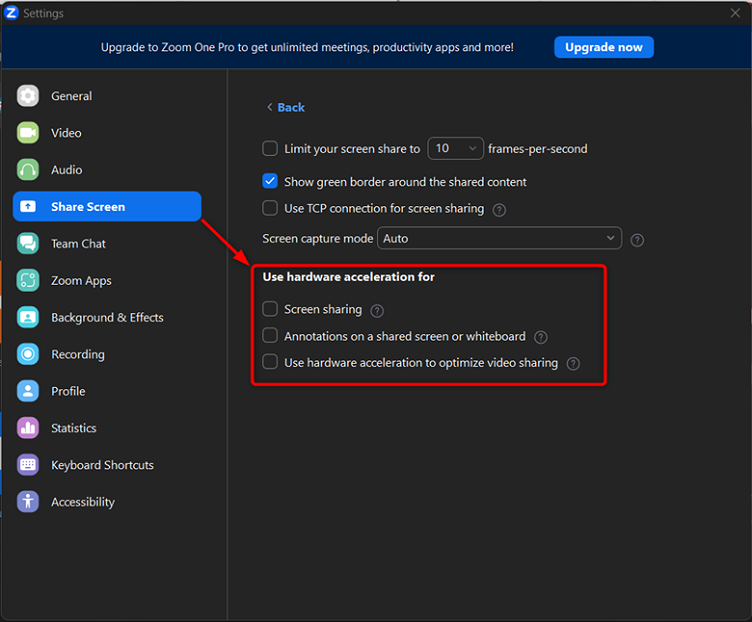This screenshot has width=752, height=622.
Task: Click the 'Use hardware acceleration for' heading
Action: pos(348,277)
